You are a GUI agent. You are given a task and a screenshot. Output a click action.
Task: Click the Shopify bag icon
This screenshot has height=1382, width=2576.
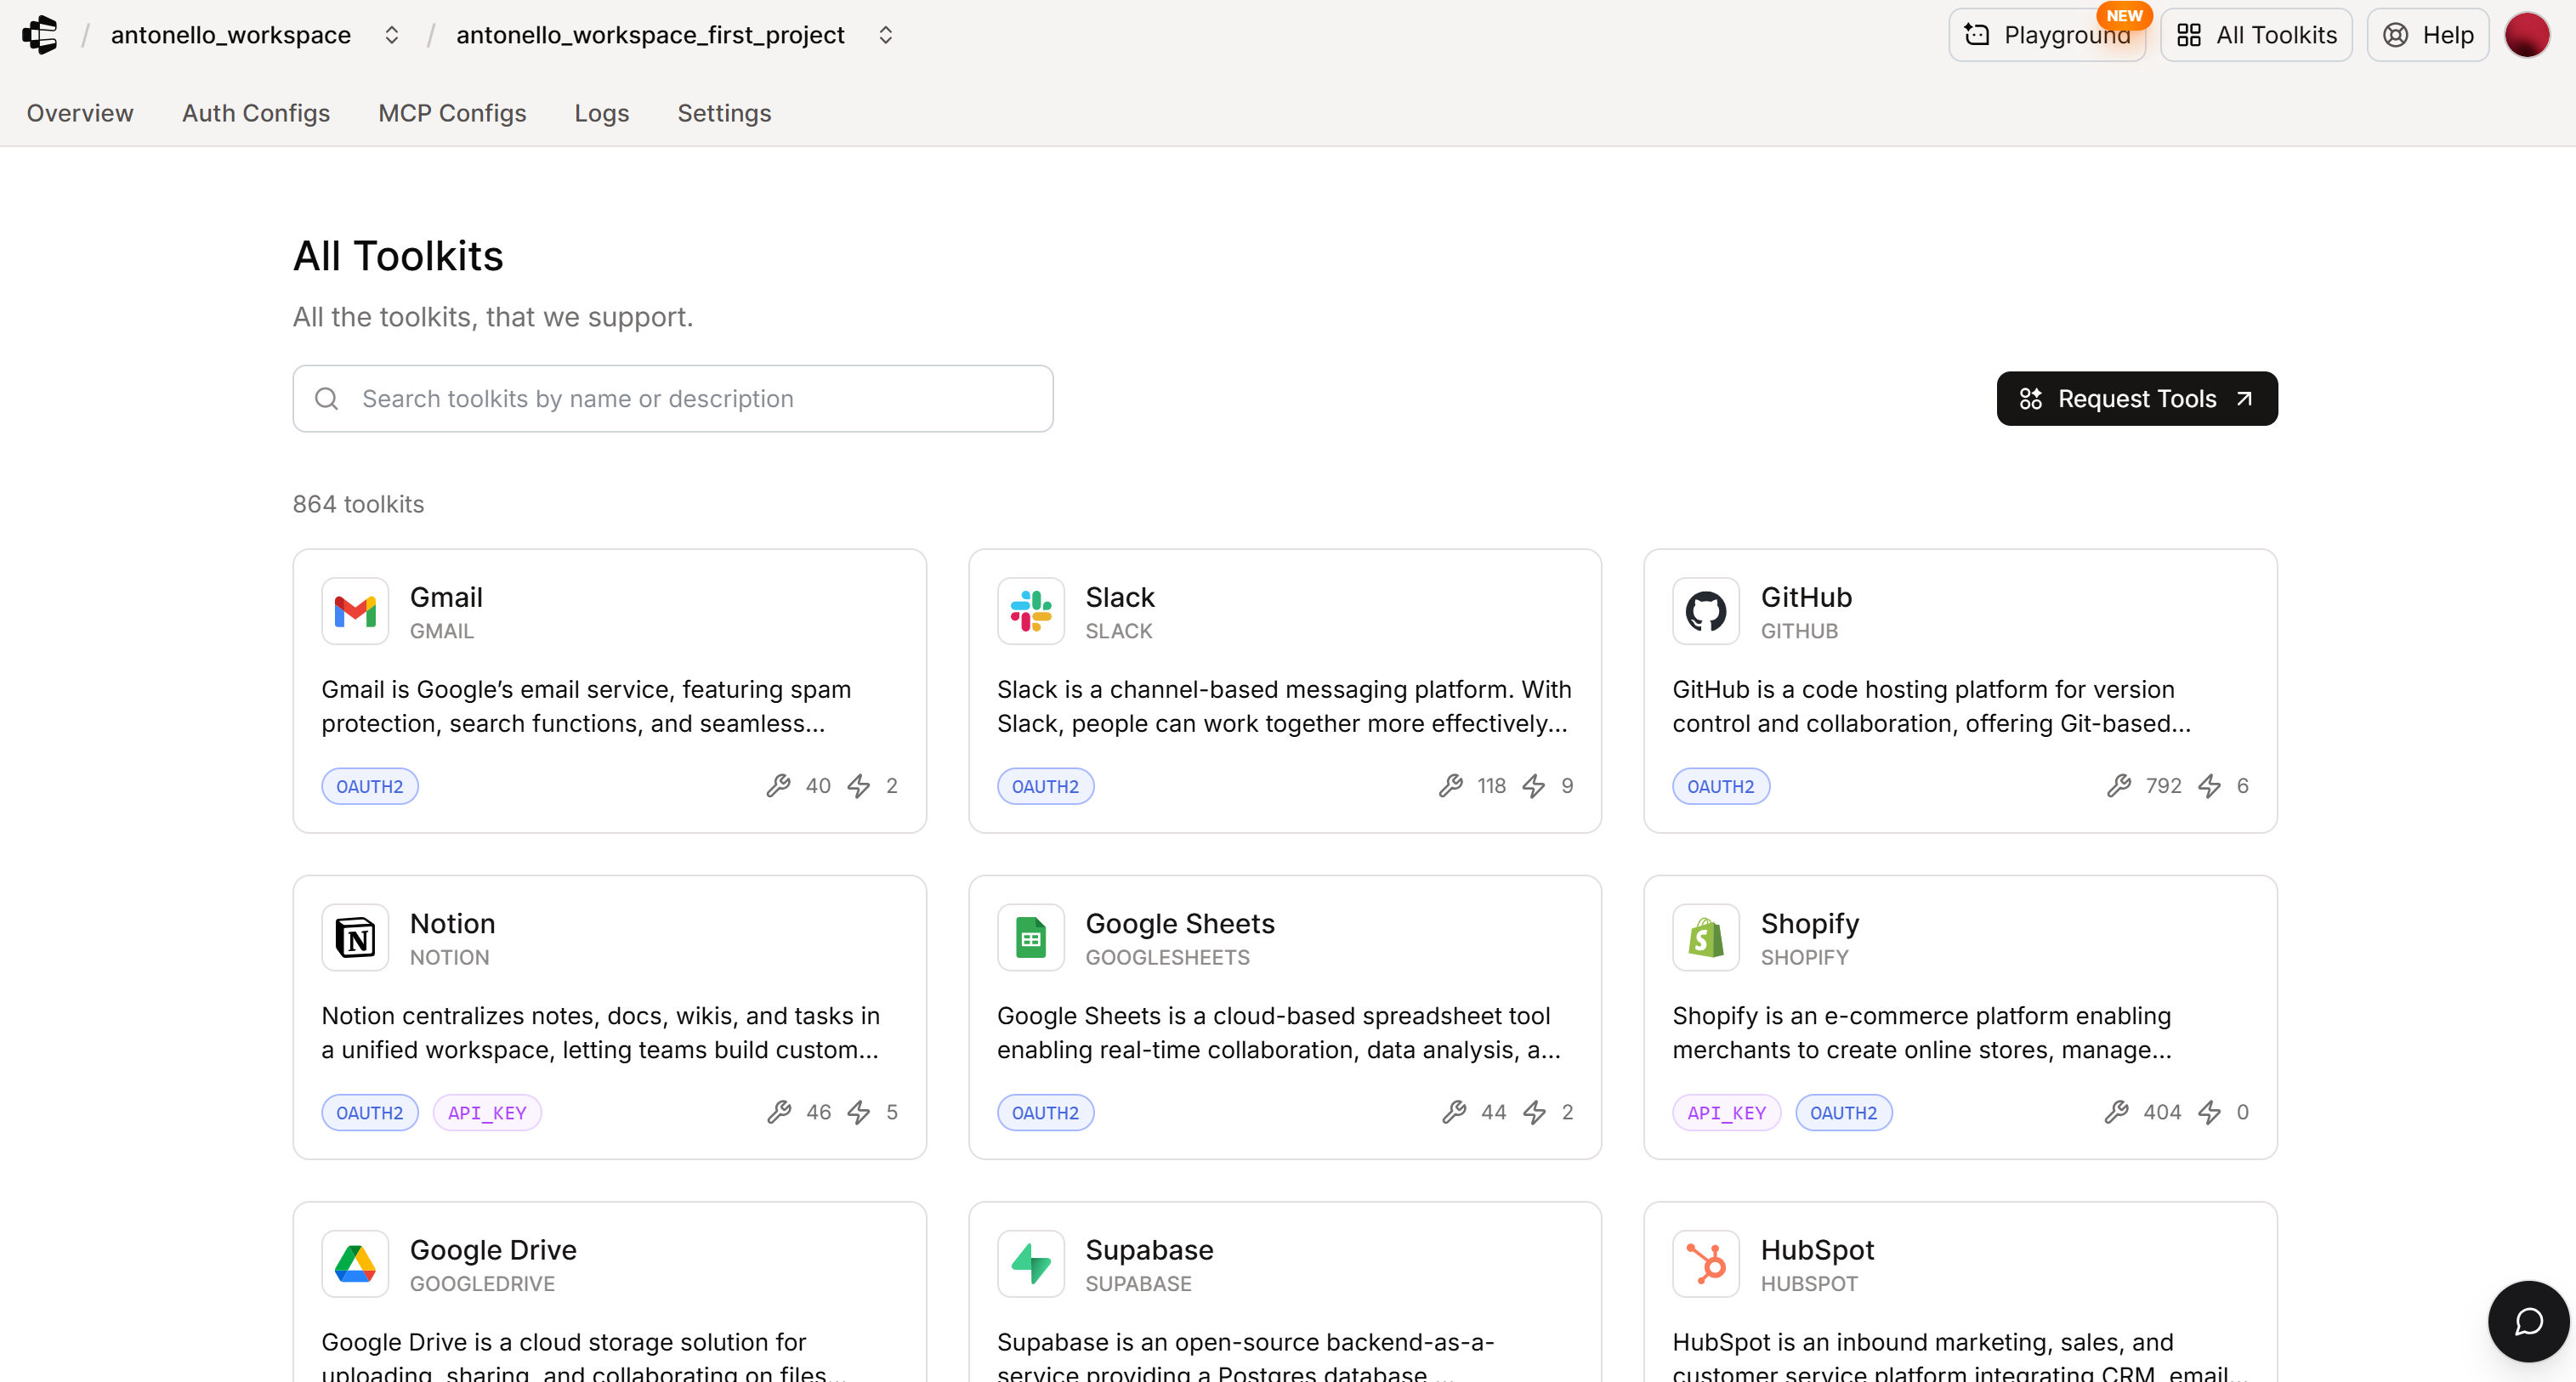1705,937
